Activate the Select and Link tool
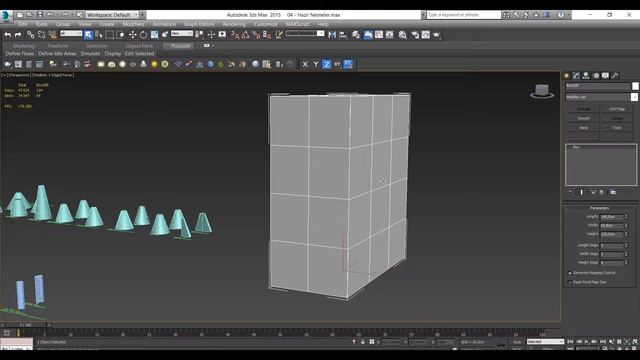The width and height of the screenshot is (640, 360). 31,35
